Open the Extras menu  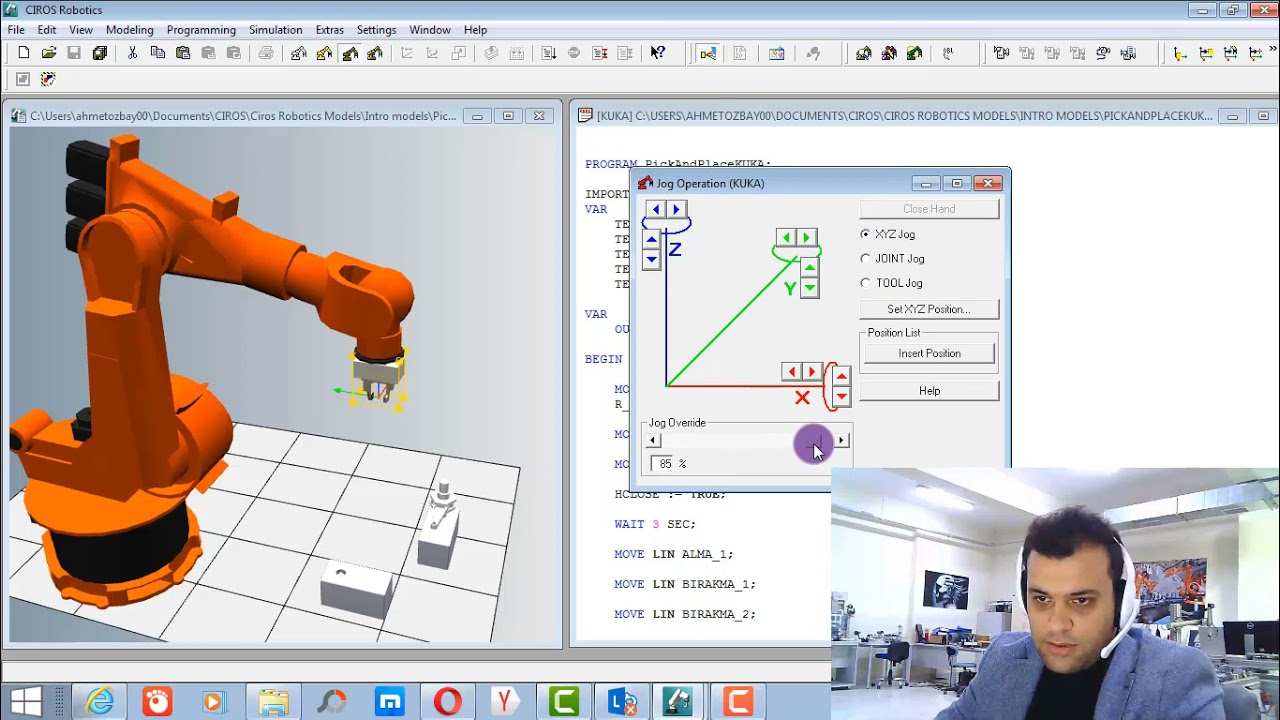click(x=329, y=30)
